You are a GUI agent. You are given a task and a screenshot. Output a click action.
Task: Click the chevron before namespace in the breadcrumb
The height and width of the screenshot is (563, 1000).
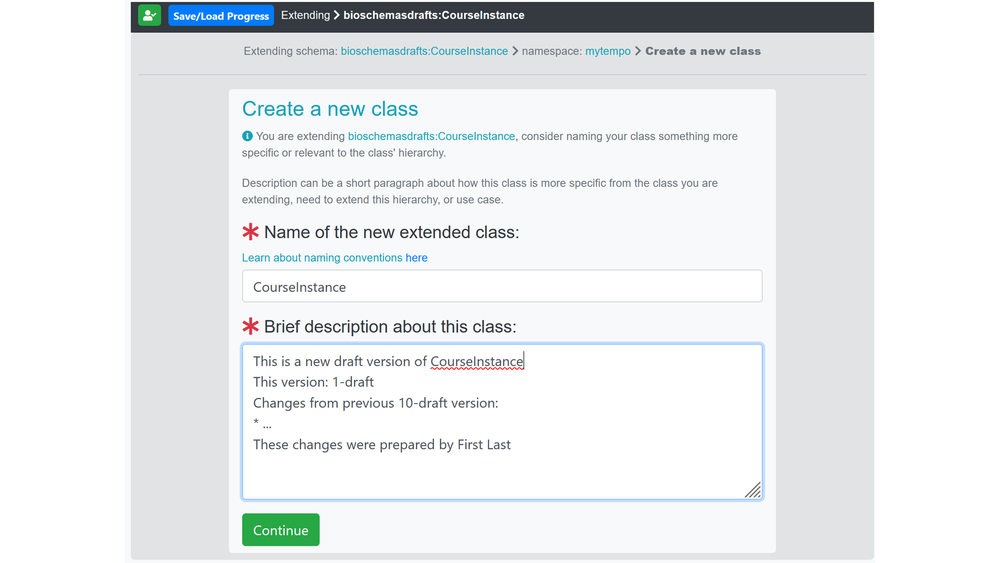(515, 51)
